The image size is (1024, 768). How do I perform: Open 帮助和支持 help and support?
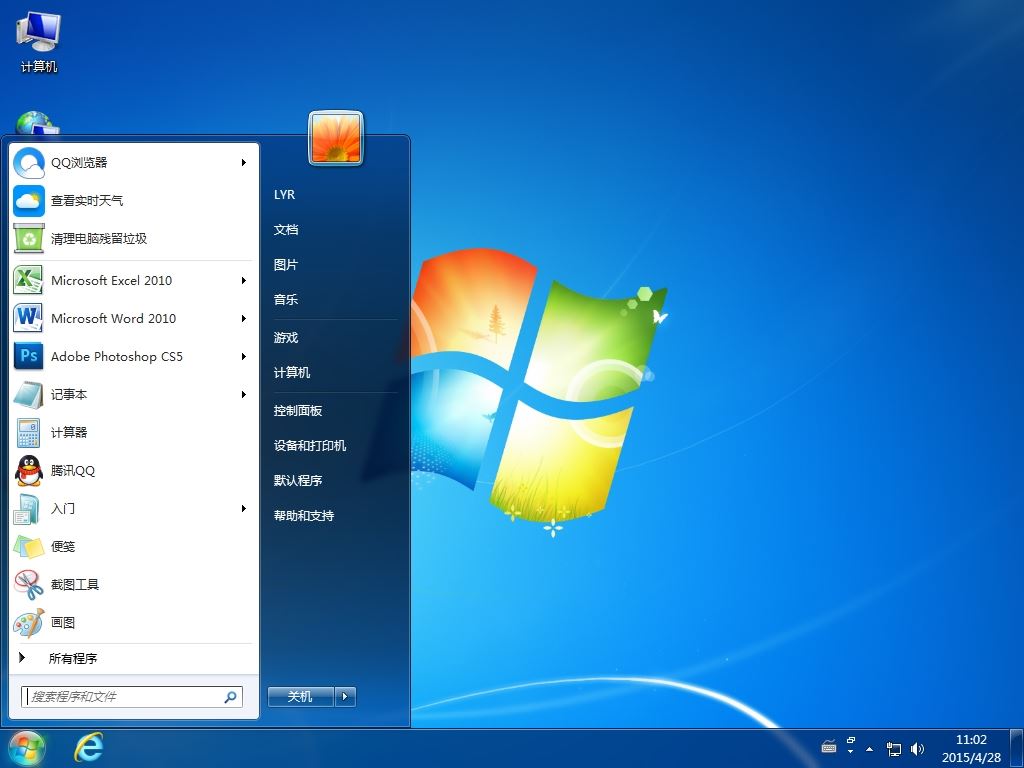(x=304, y=516)
